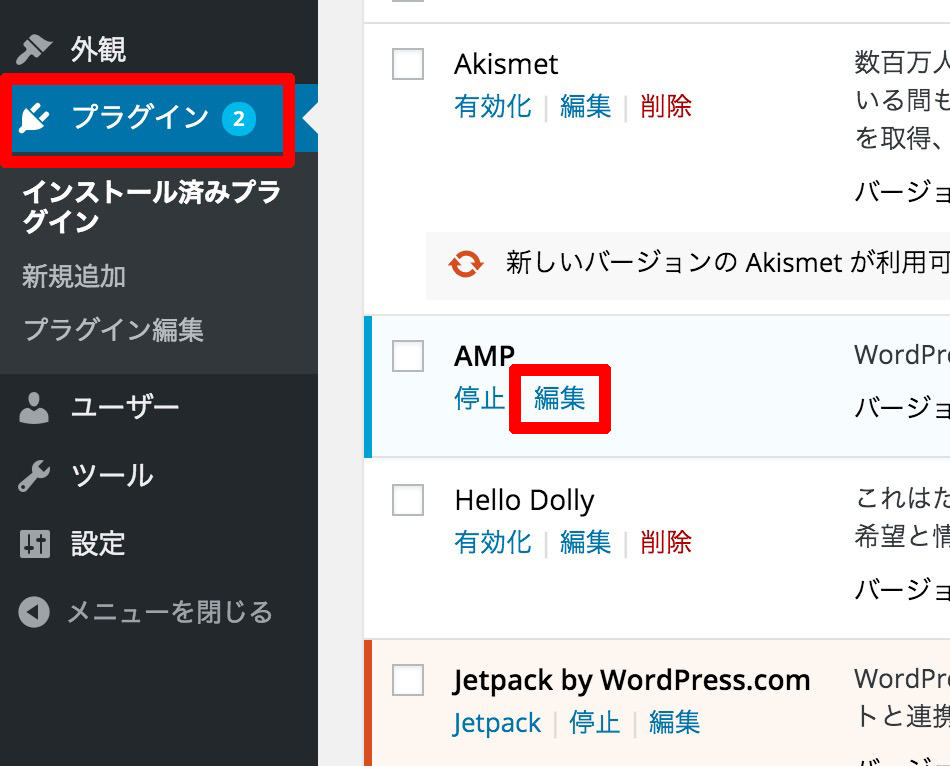Click the plugin update count badge 2
The width and height of the screenshot is (950, 766).
[x=239, y=119]
